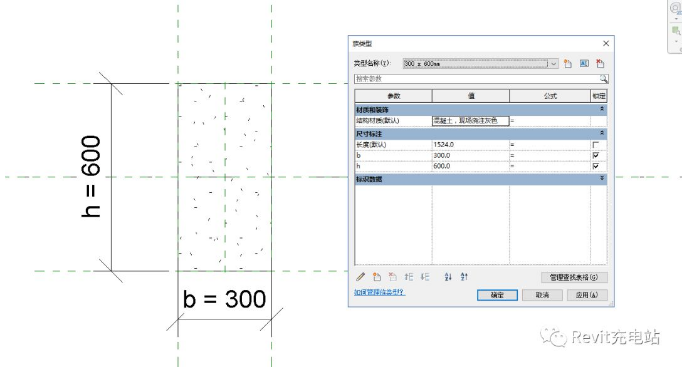Sort parameters in ascending order
This screenshot has height=372, width=689.
click(x=448, y=277)
